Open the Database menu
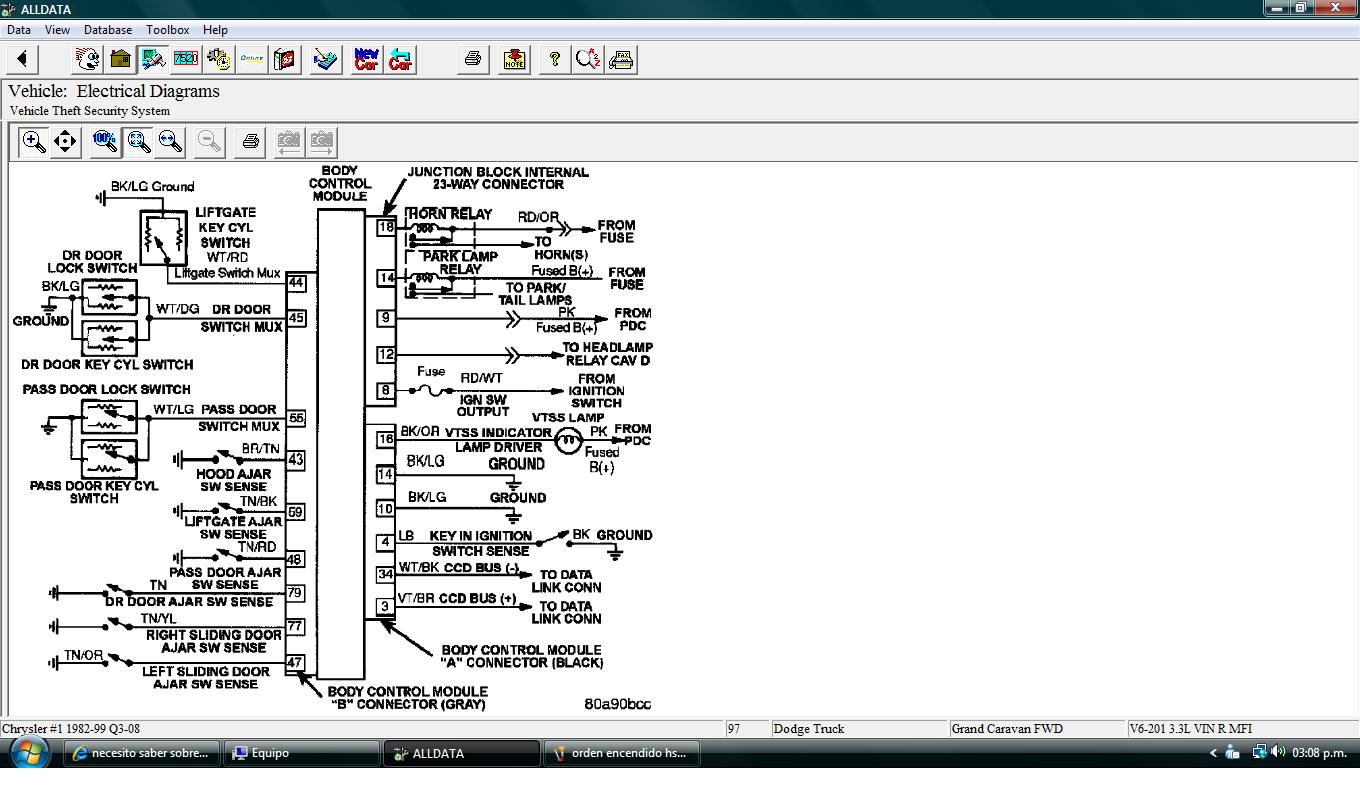This screenshot has height=785, width=1360. coord(108,30)
